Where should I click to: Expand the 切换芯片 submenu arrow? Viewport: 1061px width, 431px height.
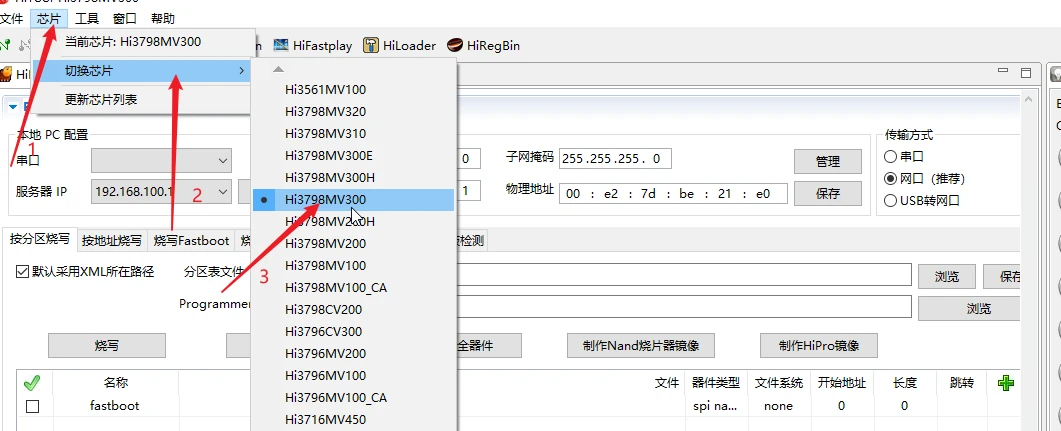point(242,70)
